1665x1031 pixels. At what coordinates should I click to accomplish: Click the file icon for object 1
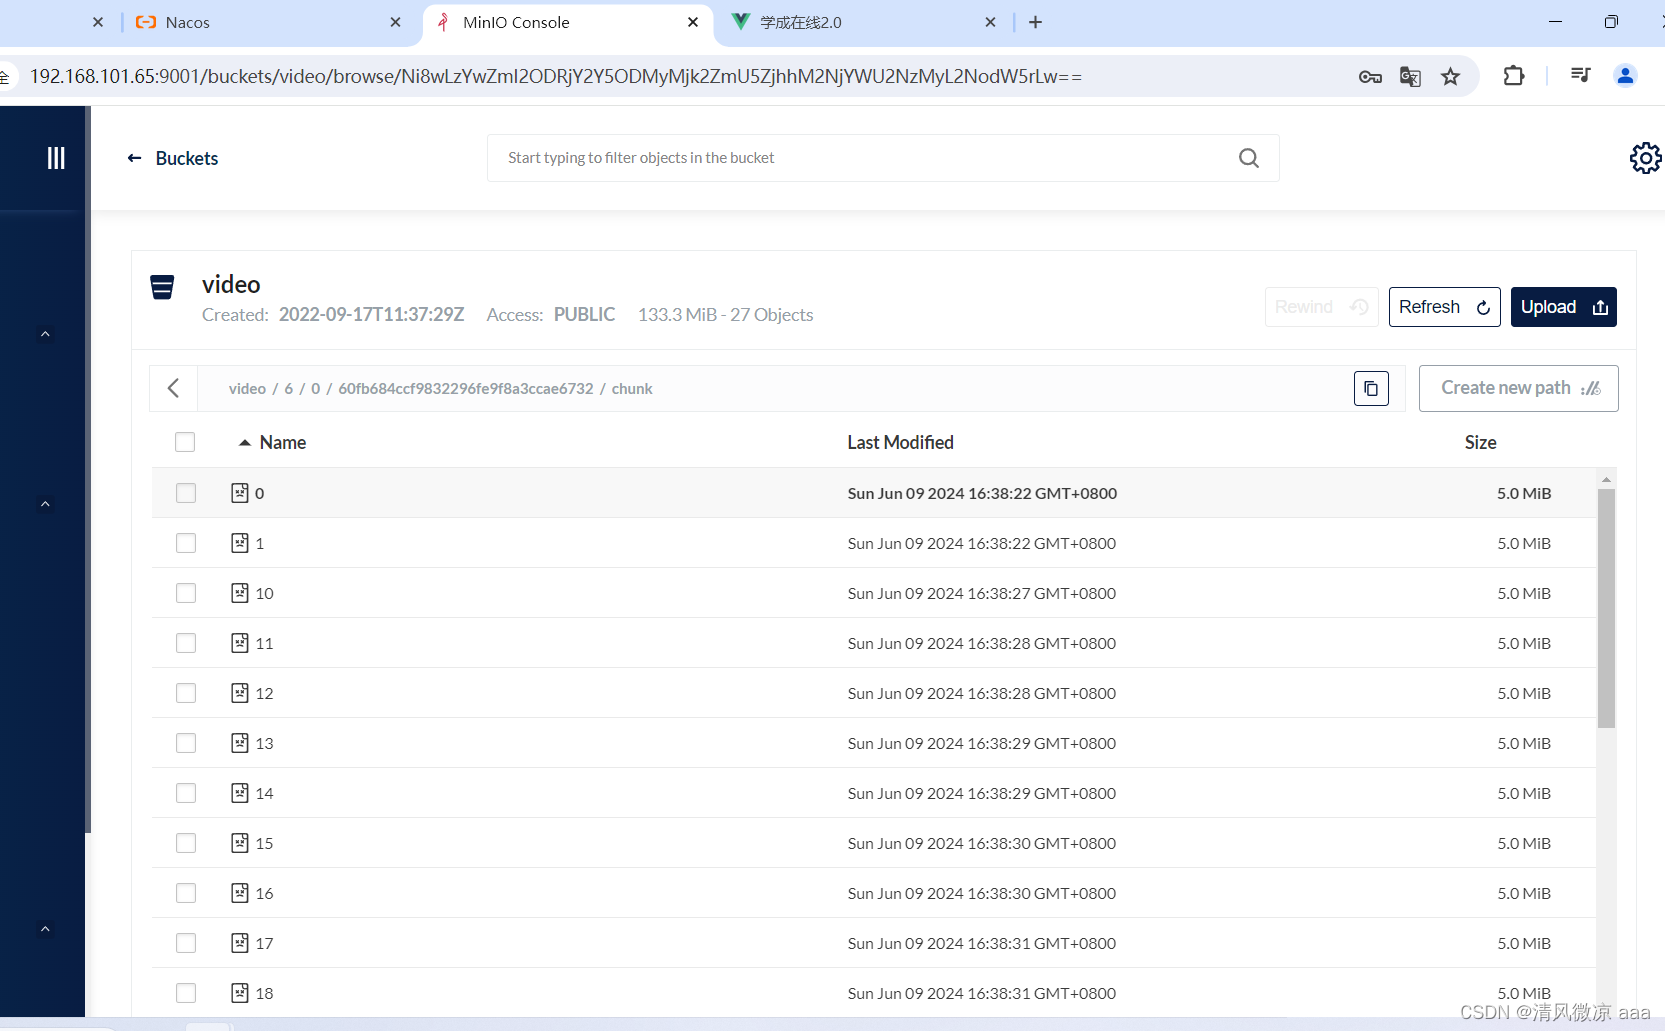point(240,543)
